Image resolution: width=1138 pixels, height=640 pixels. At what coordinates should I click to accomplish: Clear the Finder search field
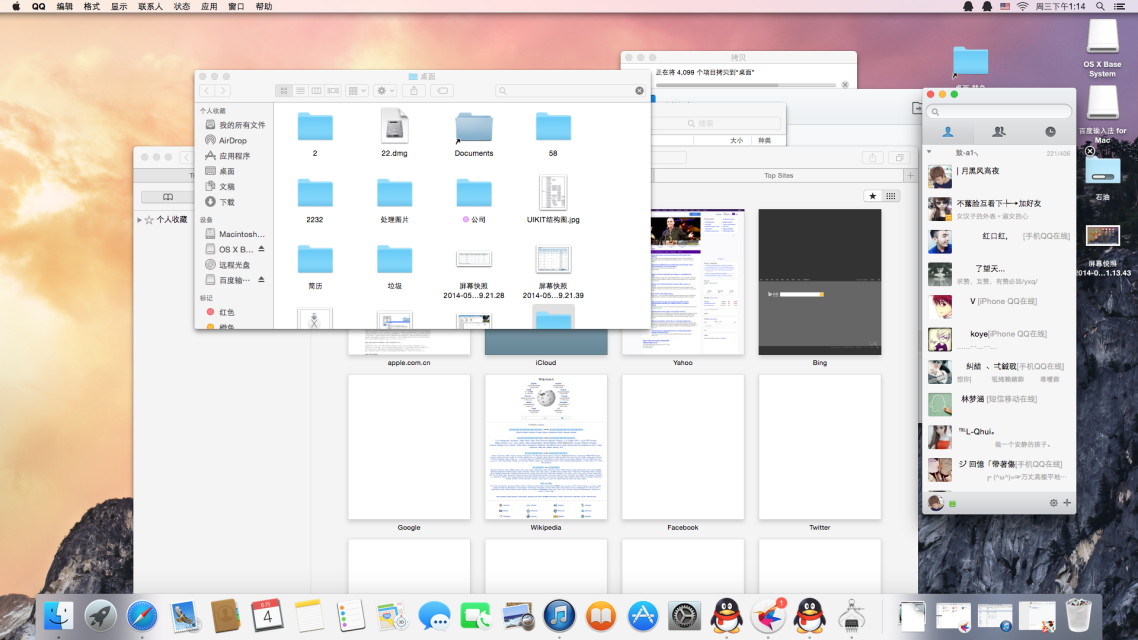(x=639, y=91)
